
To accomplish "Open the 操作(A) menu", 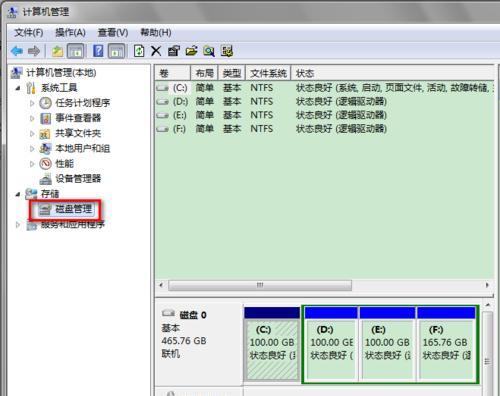I will click(70, 33).
